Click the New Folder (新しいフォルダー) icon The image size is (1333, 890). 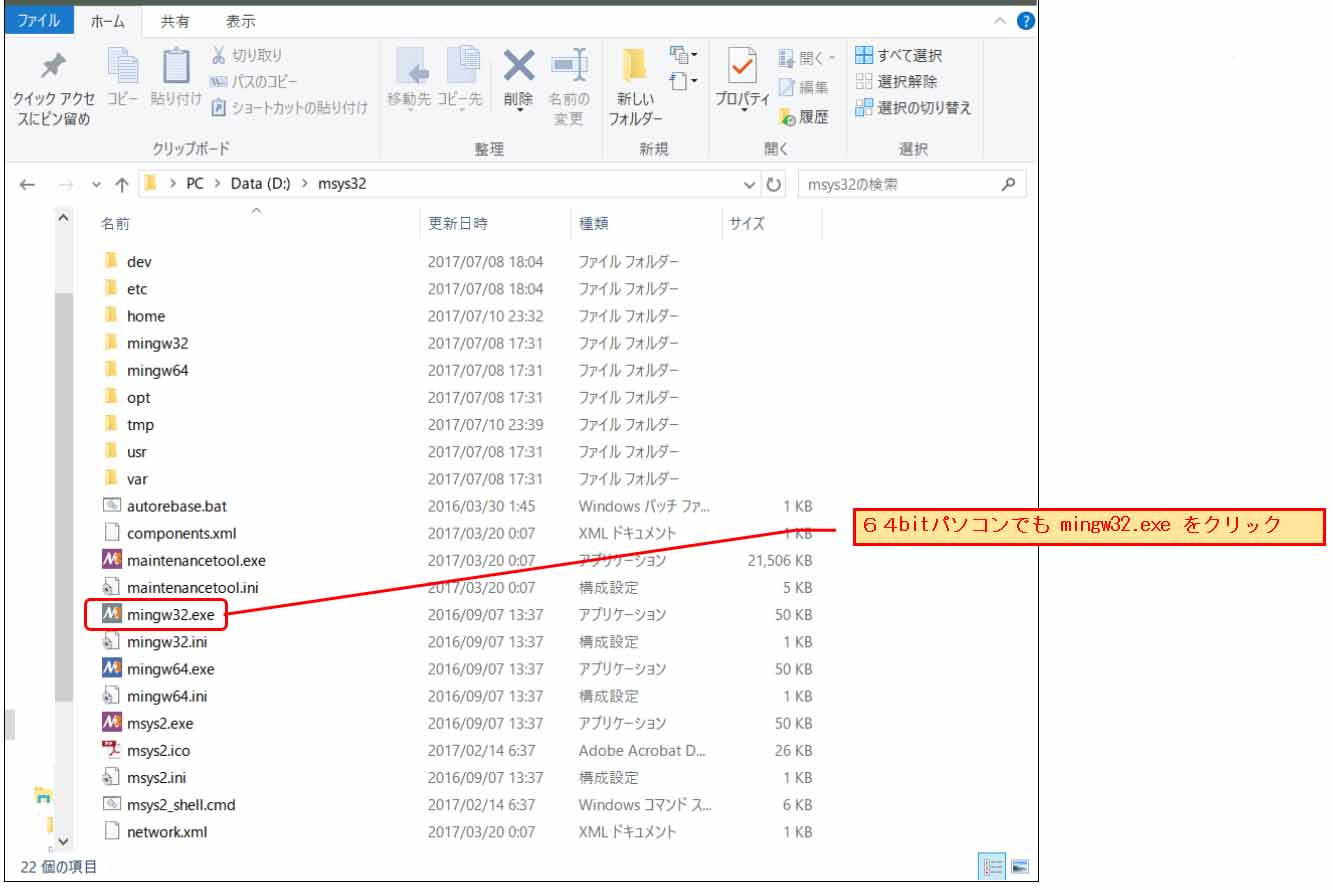click(634, 68)
